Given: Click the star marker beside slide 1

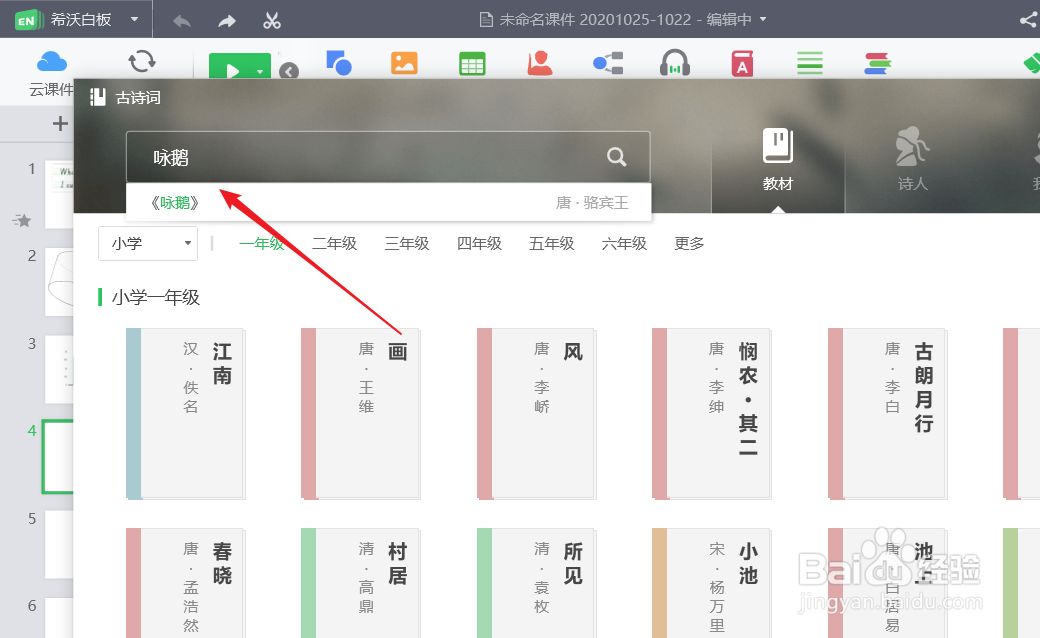Looking at the screenshot, I should pyautogui.click(x=22, y=220).
